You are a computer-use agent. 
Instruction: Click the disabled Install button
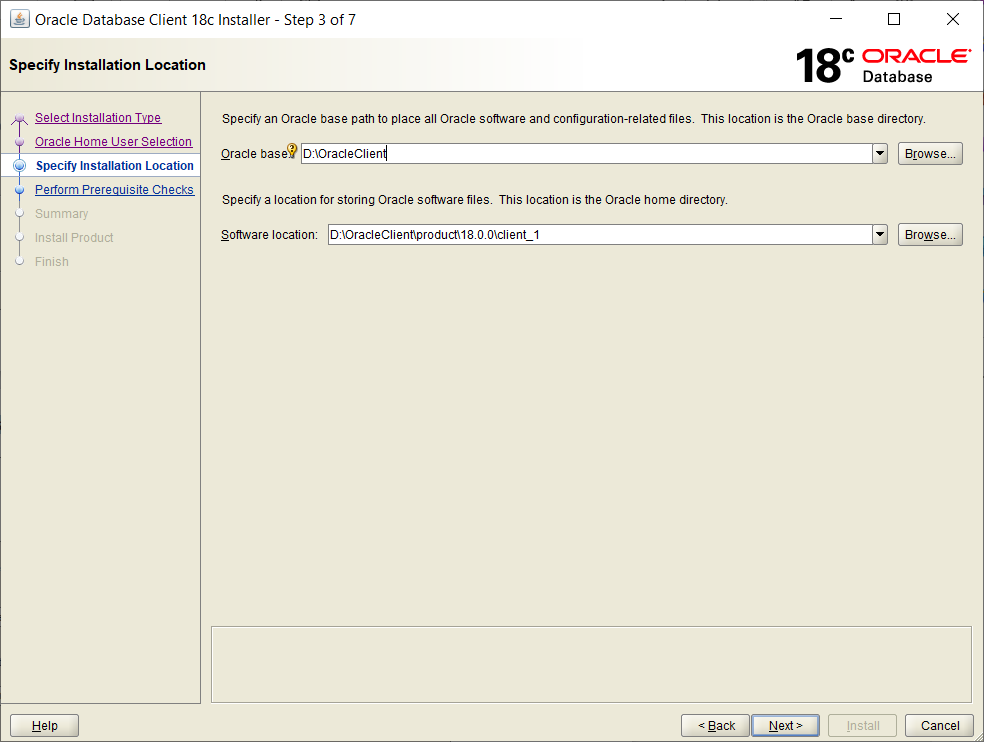(x=863, y=726)
